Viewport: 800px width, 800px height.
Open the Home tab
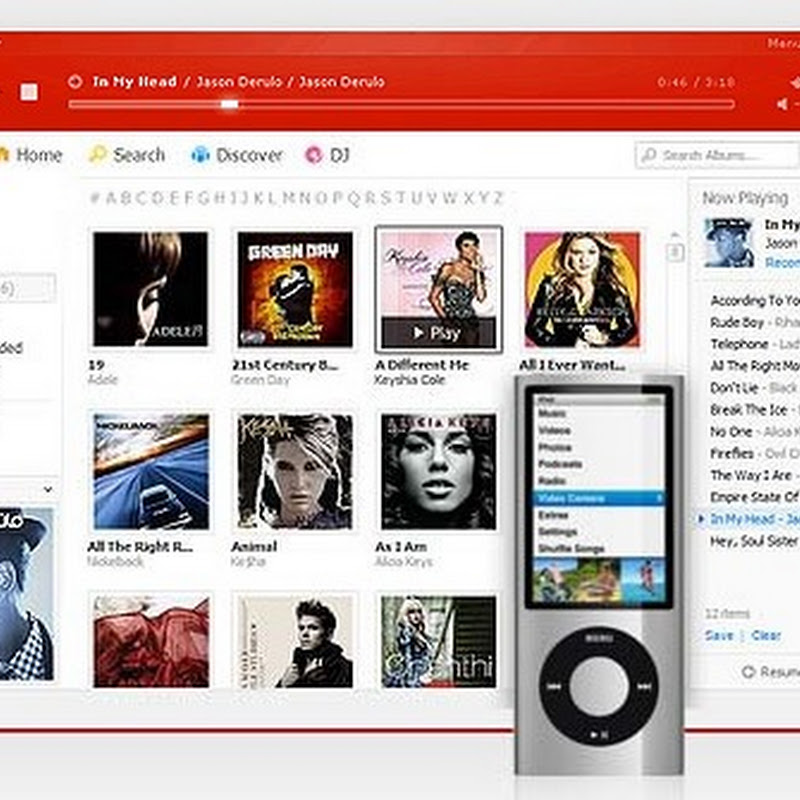coord(32,155)
